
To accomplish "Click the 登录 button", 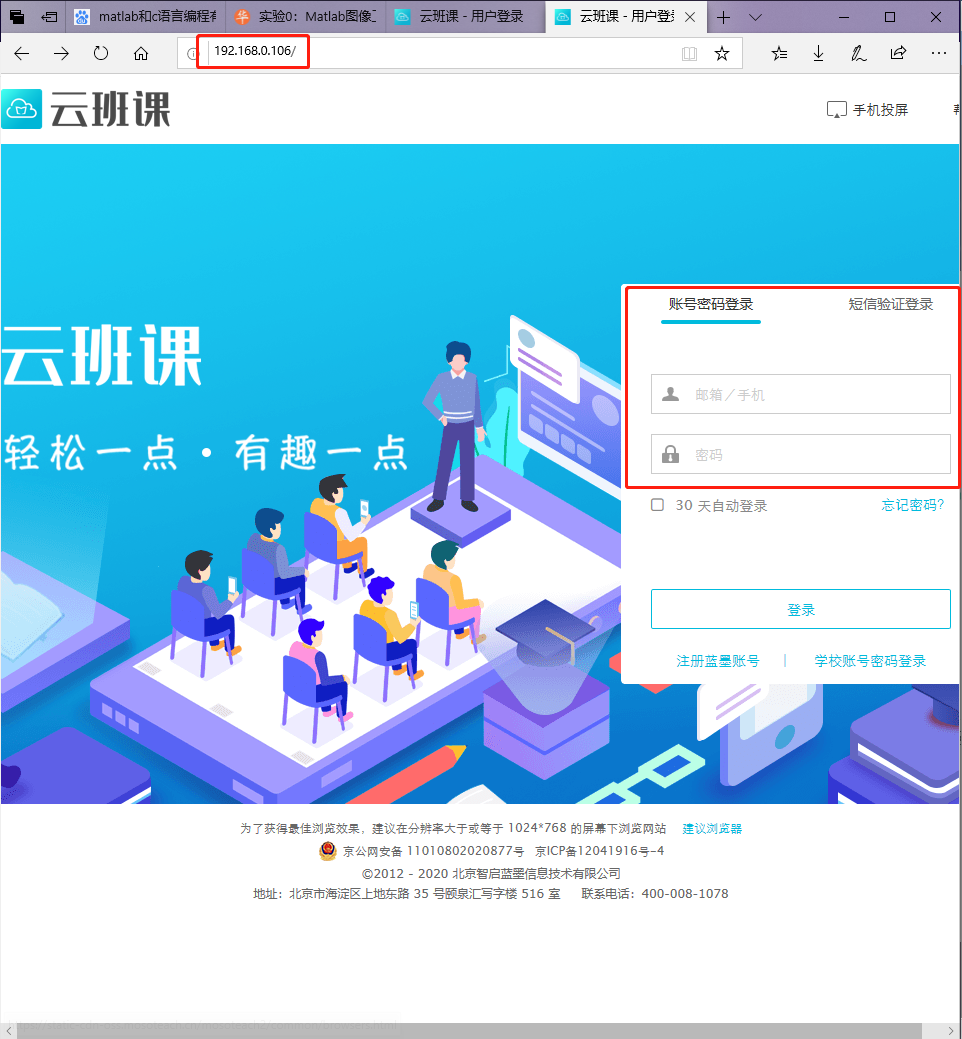I will (x=800, y=609).
